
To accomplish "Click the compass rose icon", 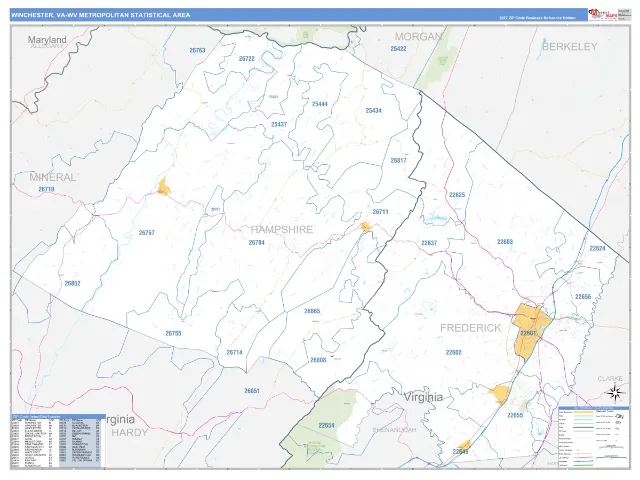I will (x=614, y=393).
